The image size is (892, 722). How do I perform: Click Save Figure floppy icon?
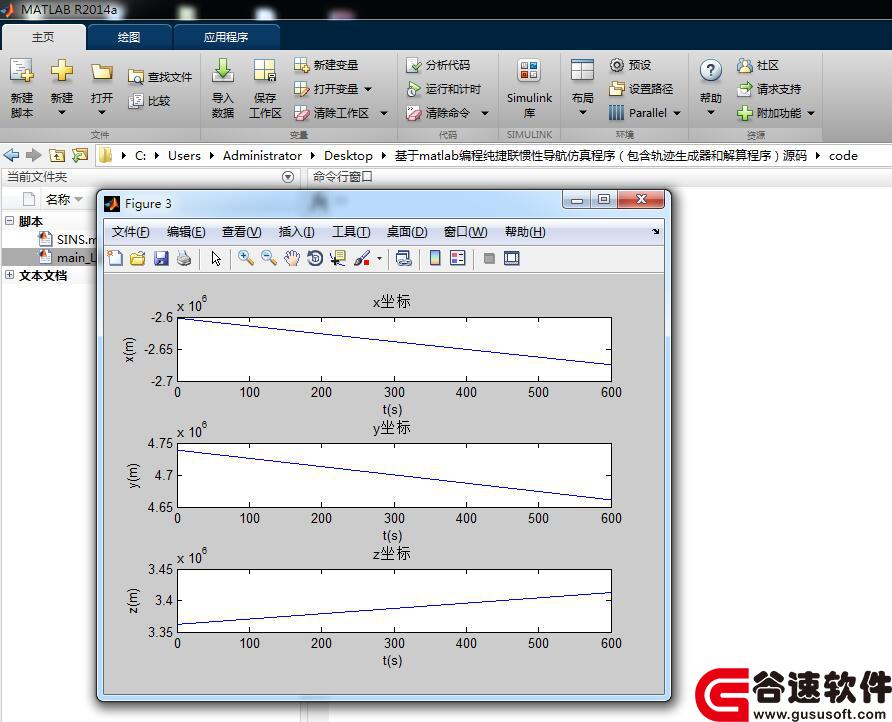161,258
